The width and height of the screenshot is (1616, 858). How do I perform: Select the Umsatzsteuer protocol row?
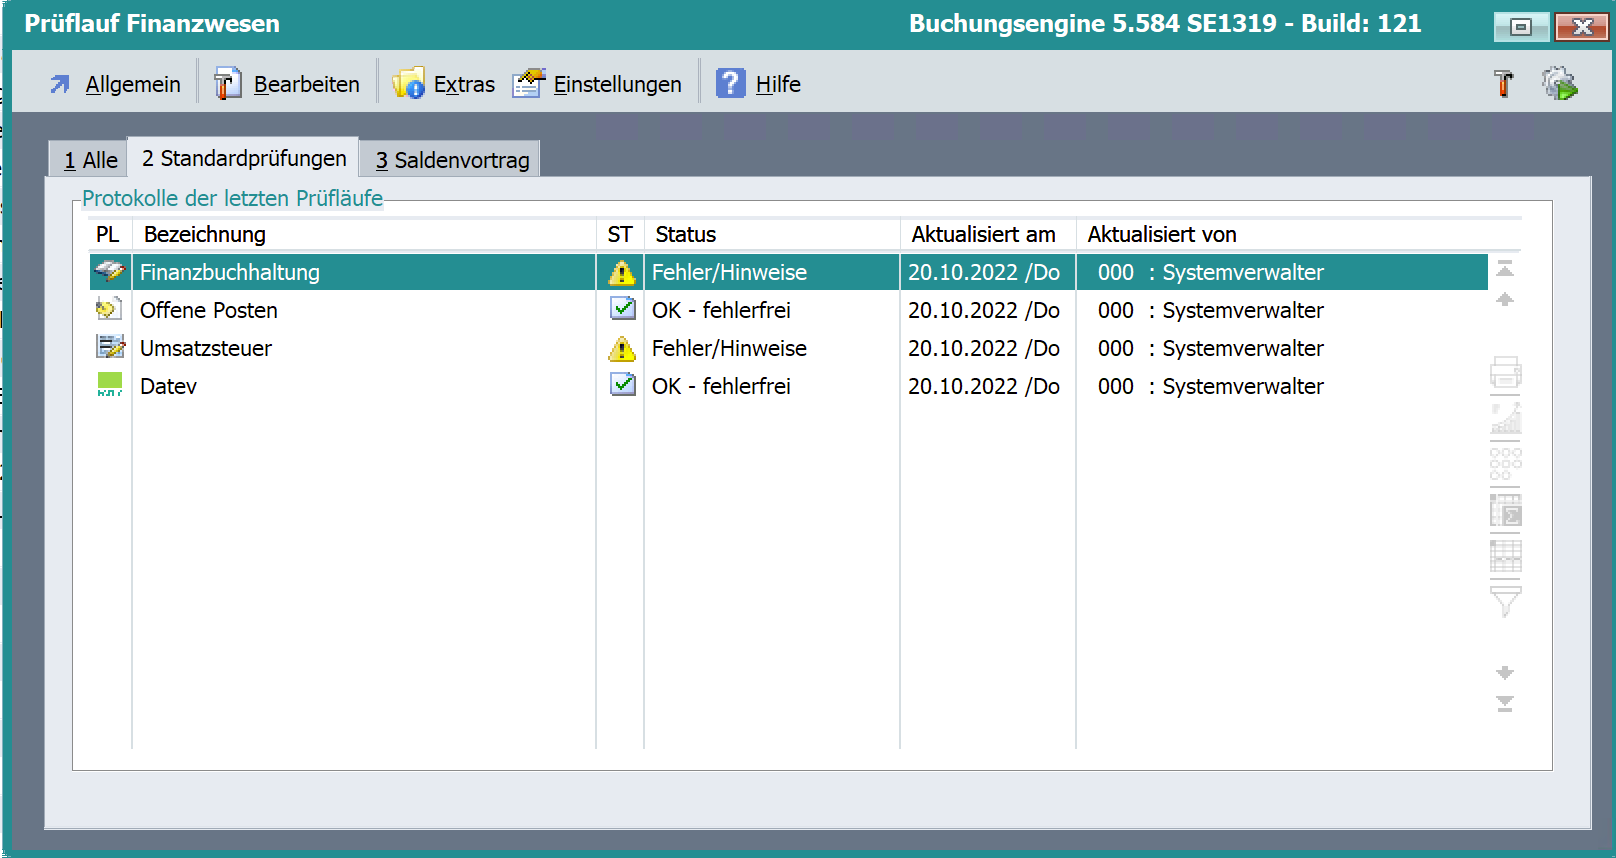206,348
